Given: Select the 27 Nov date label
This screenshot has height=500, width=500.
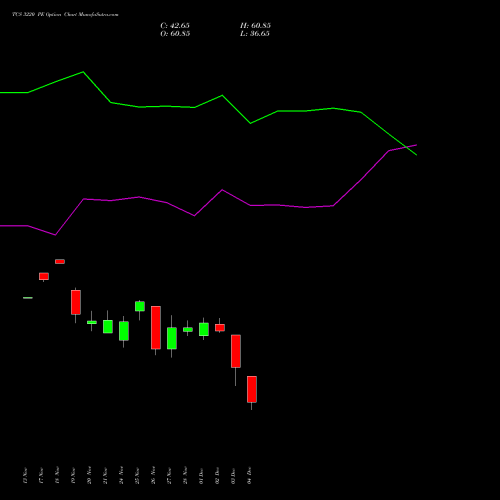Looking at the screenshot, I should coord(169,476).
